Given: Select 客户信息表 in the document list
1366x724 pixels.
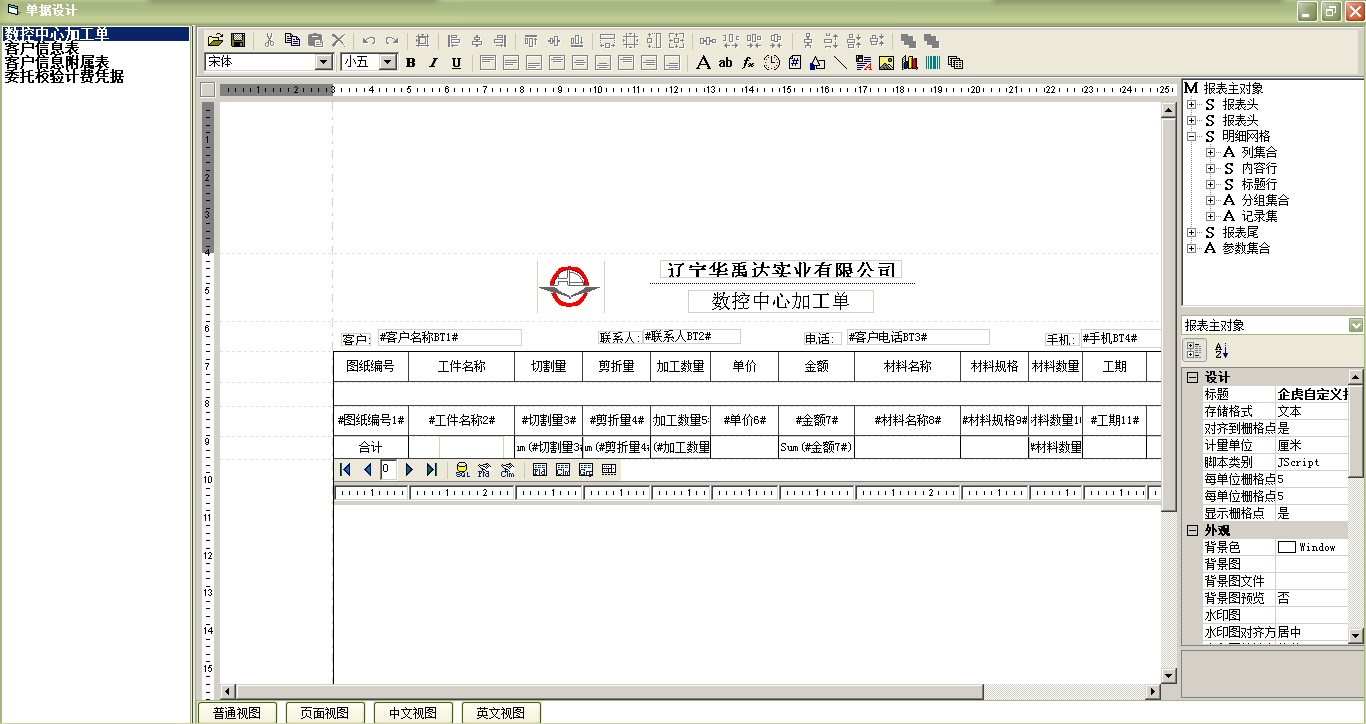Looking at the screenshot, I should 42,48.
